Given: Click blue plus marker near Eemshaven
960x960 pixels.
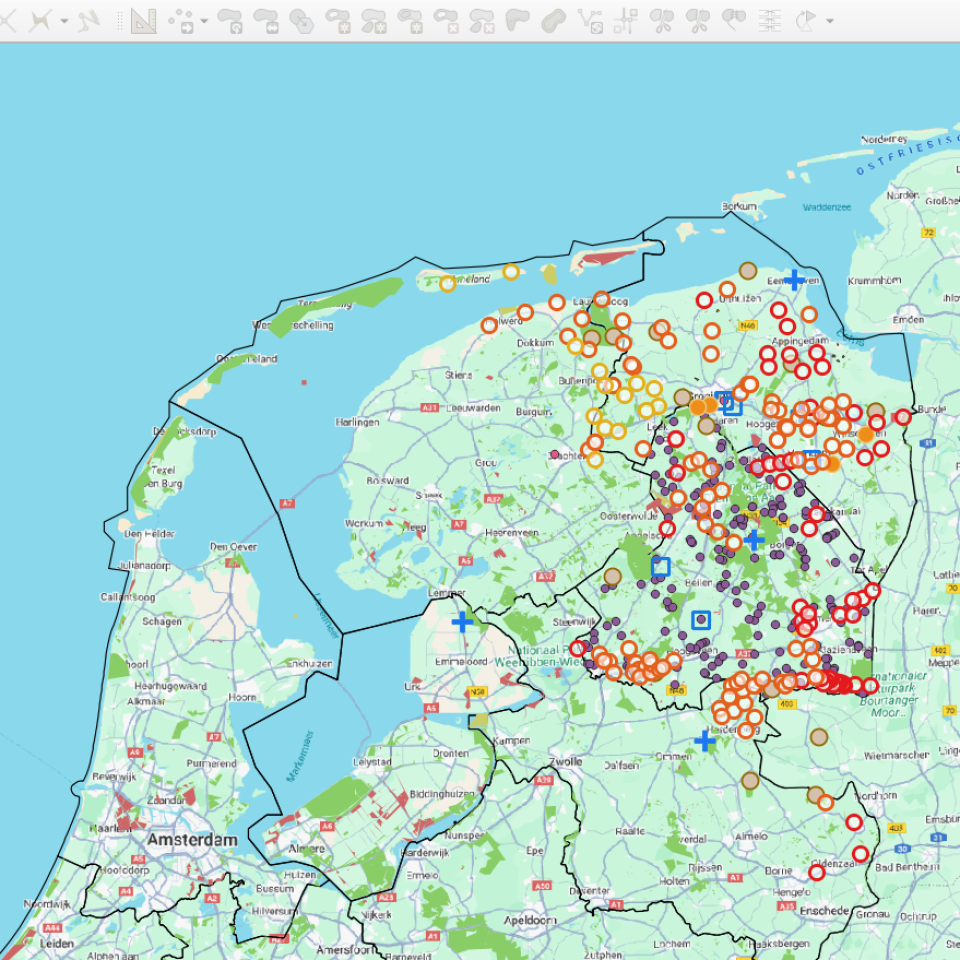Looking at the screenshot, I should pyautogui.click(x=794, y=280).
